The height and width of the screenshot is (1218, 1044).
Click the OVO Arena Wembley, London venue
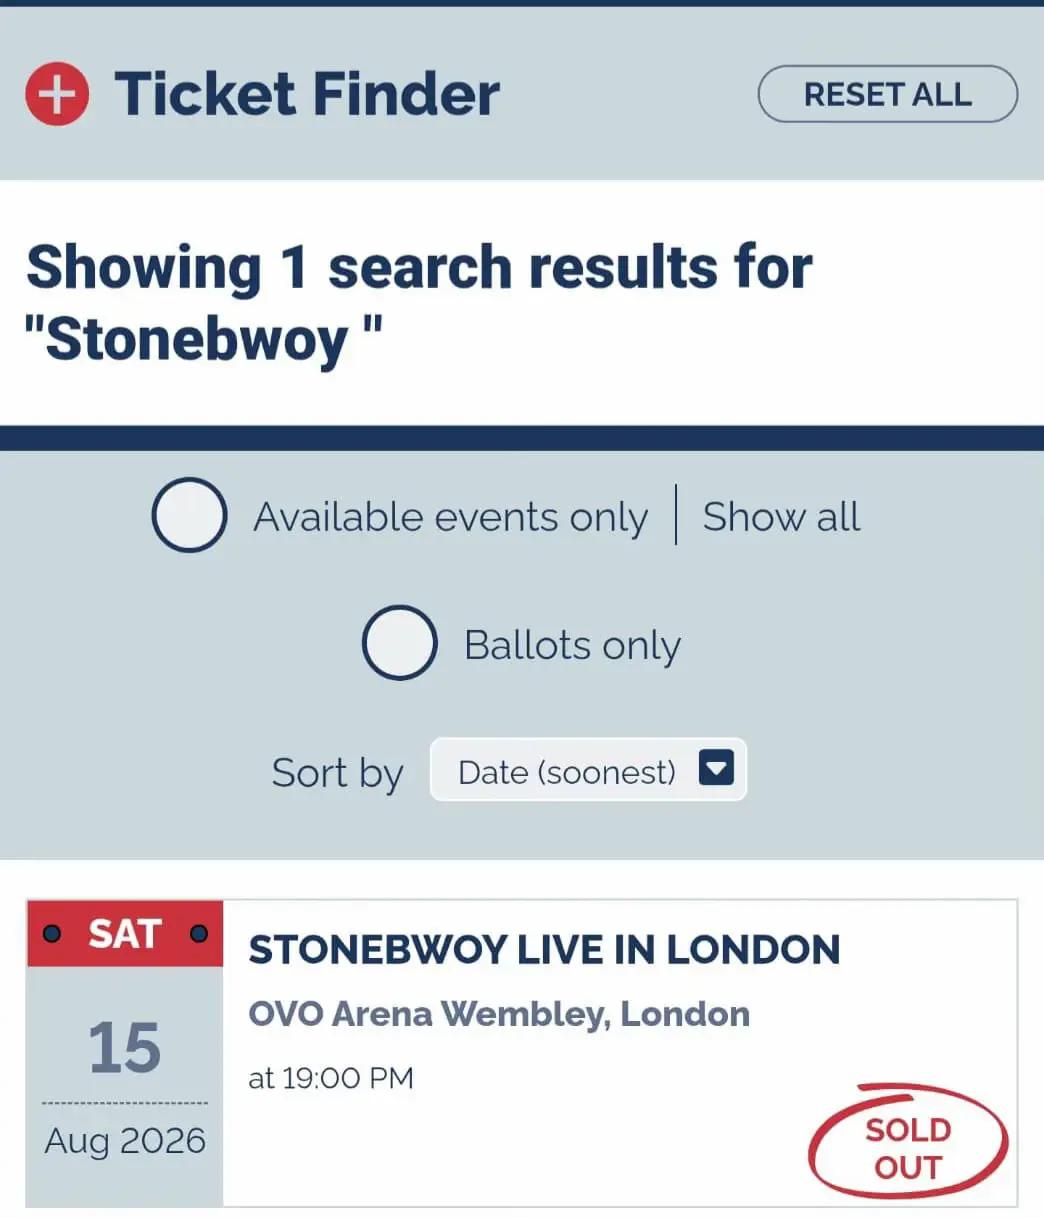499,1014
